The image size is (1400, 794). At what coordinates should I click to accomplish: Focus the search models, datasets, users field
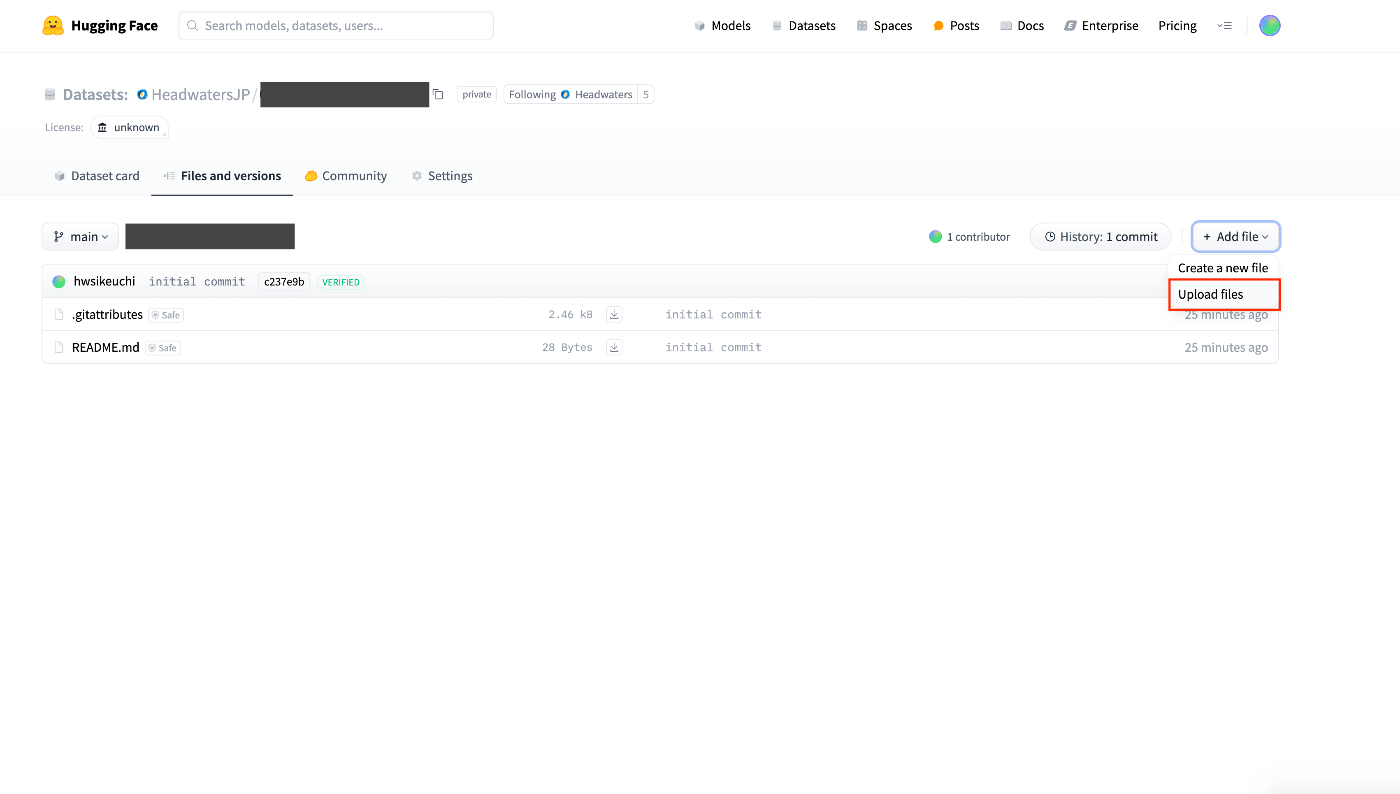coord(336,26)
